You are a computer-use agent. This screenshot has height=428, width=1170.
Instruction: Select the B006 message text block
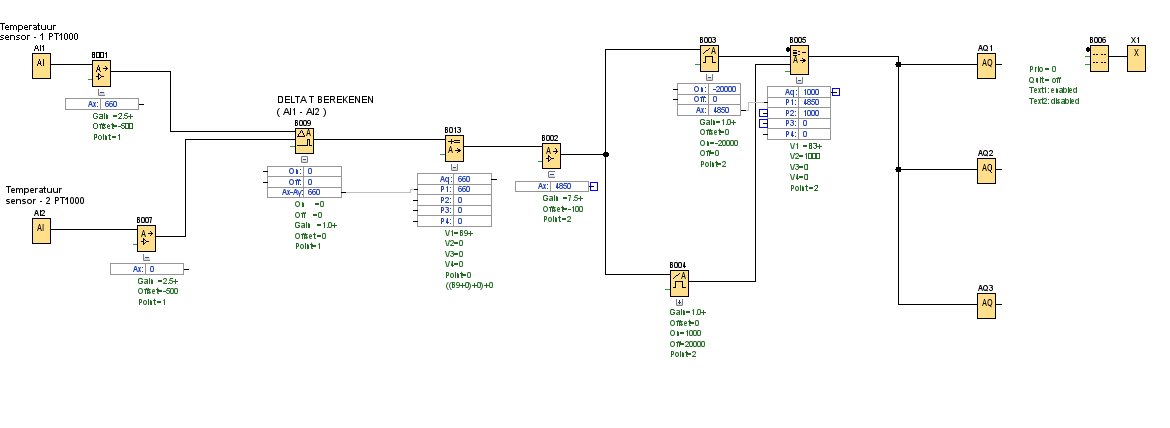click(1099, 58)
